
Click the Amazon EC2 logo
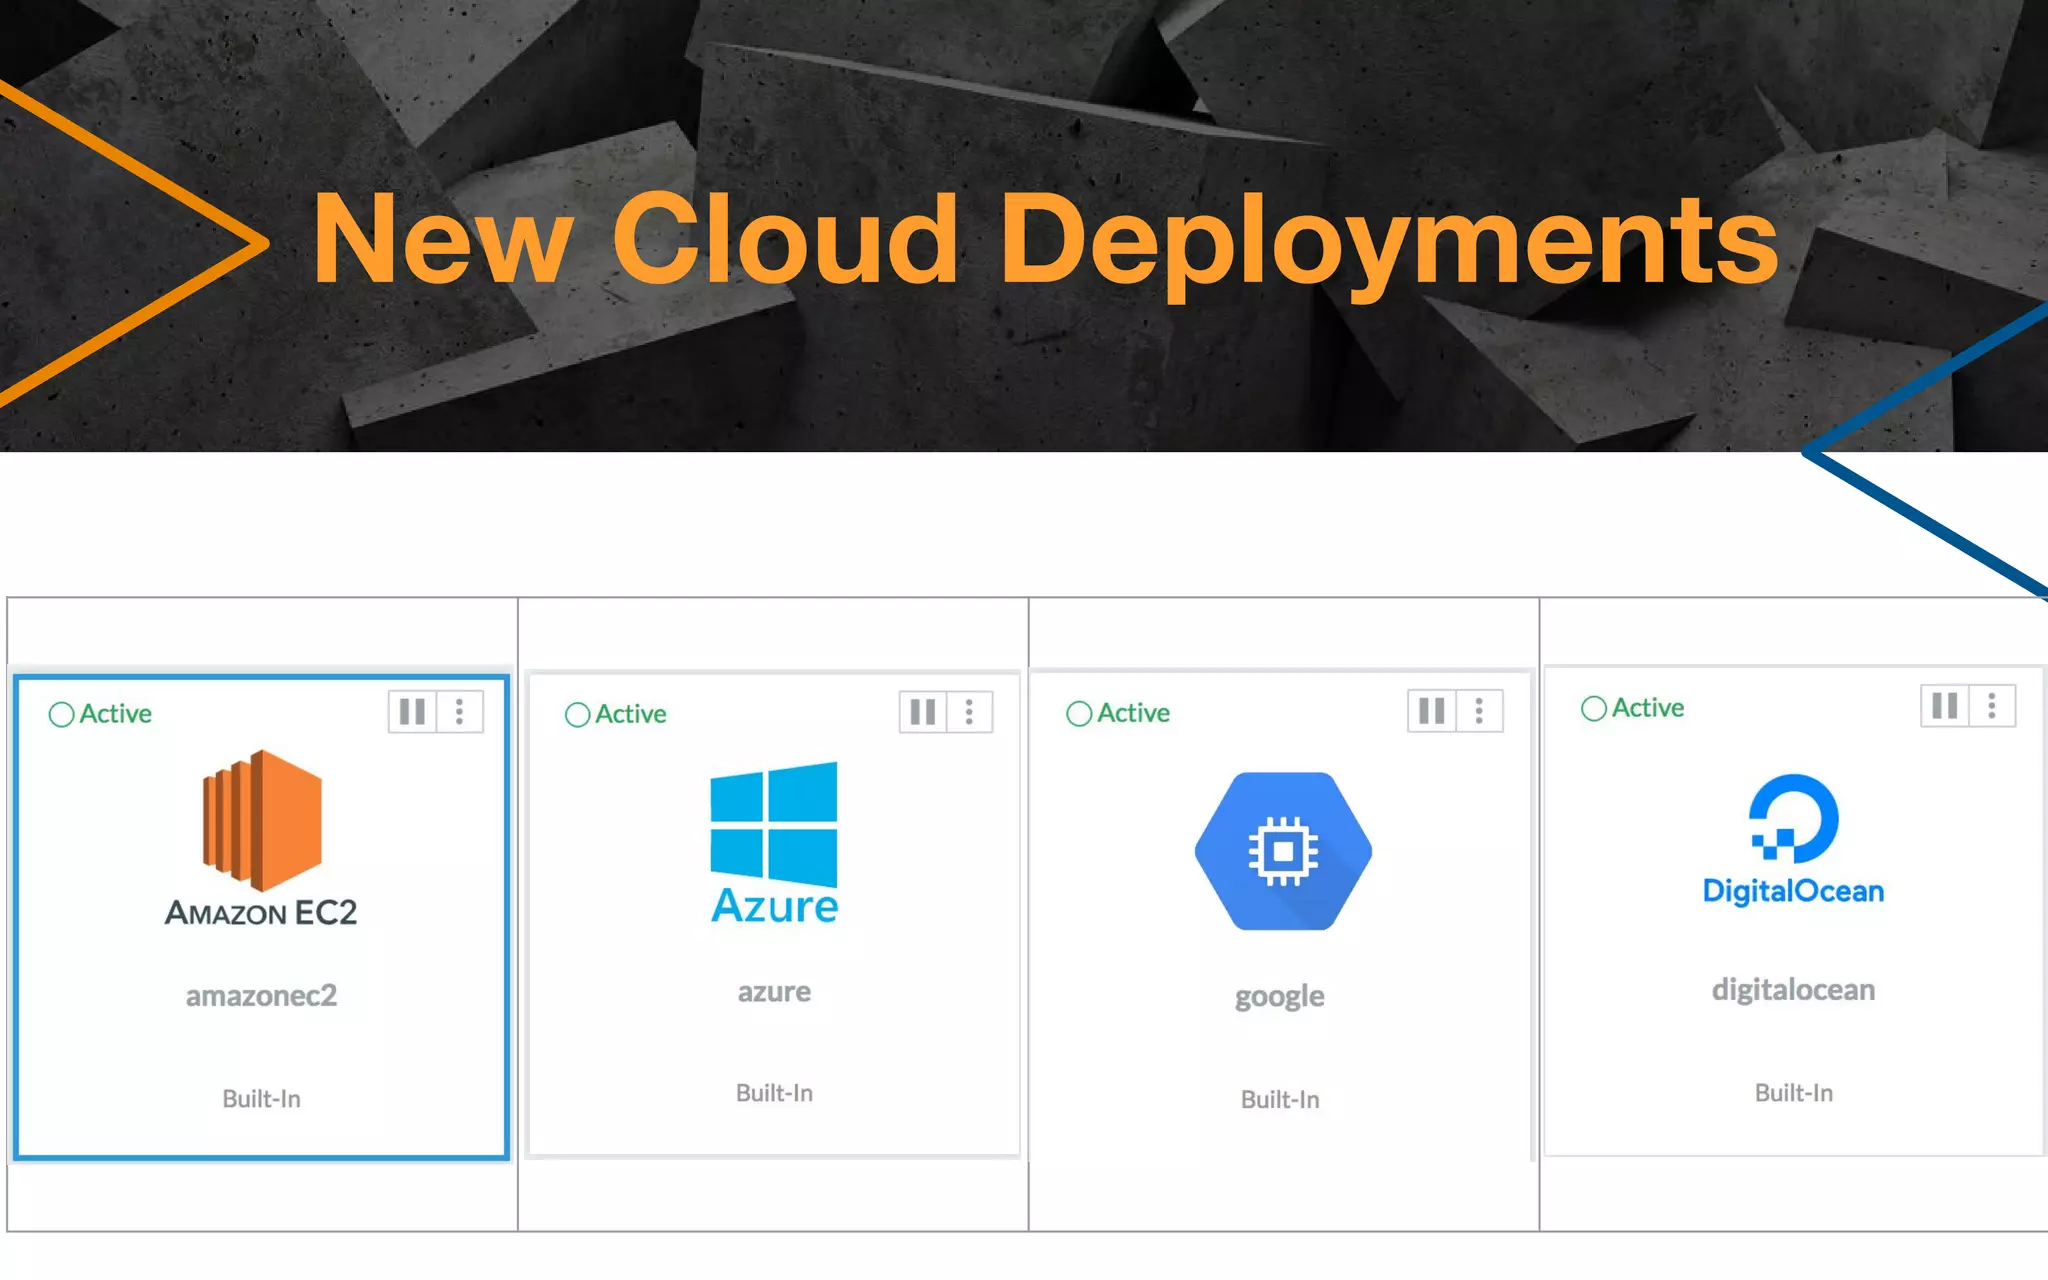[x=261, y=838]
